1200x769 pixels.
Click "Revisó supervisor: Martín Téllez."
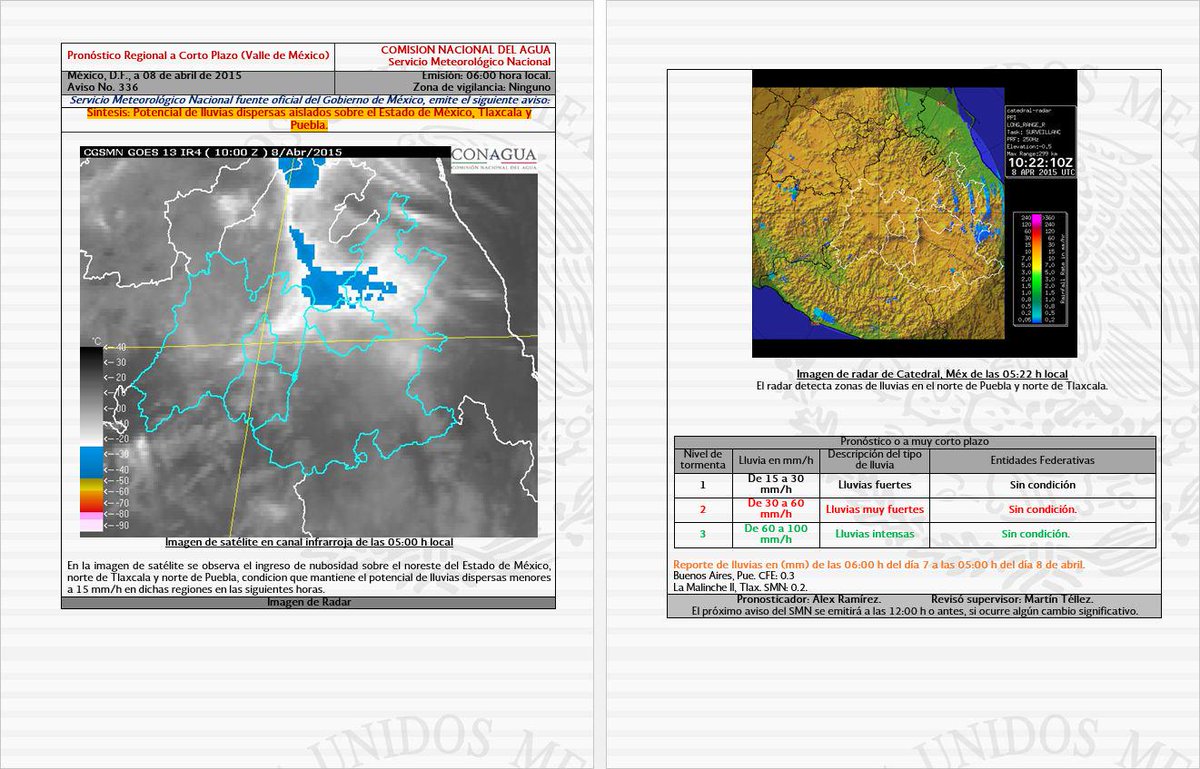[1011, 598]
